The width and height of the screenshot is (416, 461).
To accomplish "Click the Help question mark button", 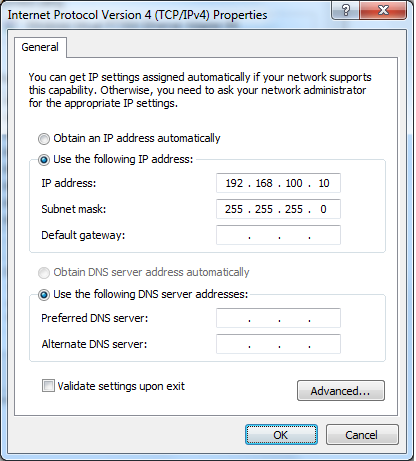I will point(346,10).
